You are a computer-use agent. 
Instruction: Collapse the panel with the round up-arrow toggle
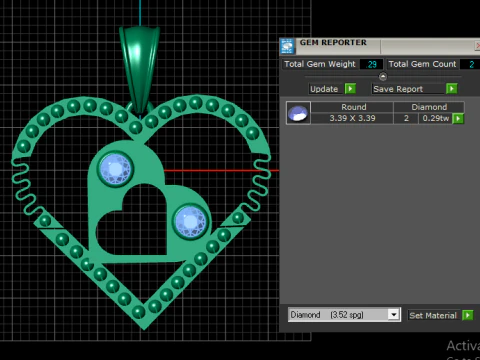tap(383, 77)
